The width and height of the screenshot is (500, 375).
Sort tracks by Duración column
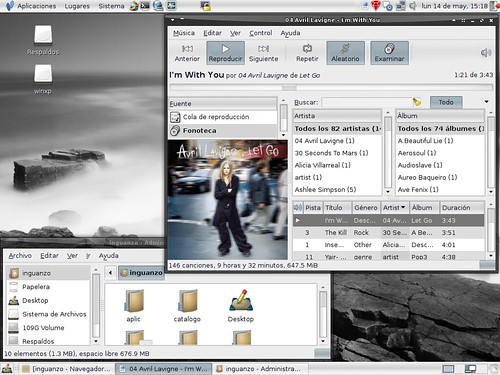tap(462, 208)
